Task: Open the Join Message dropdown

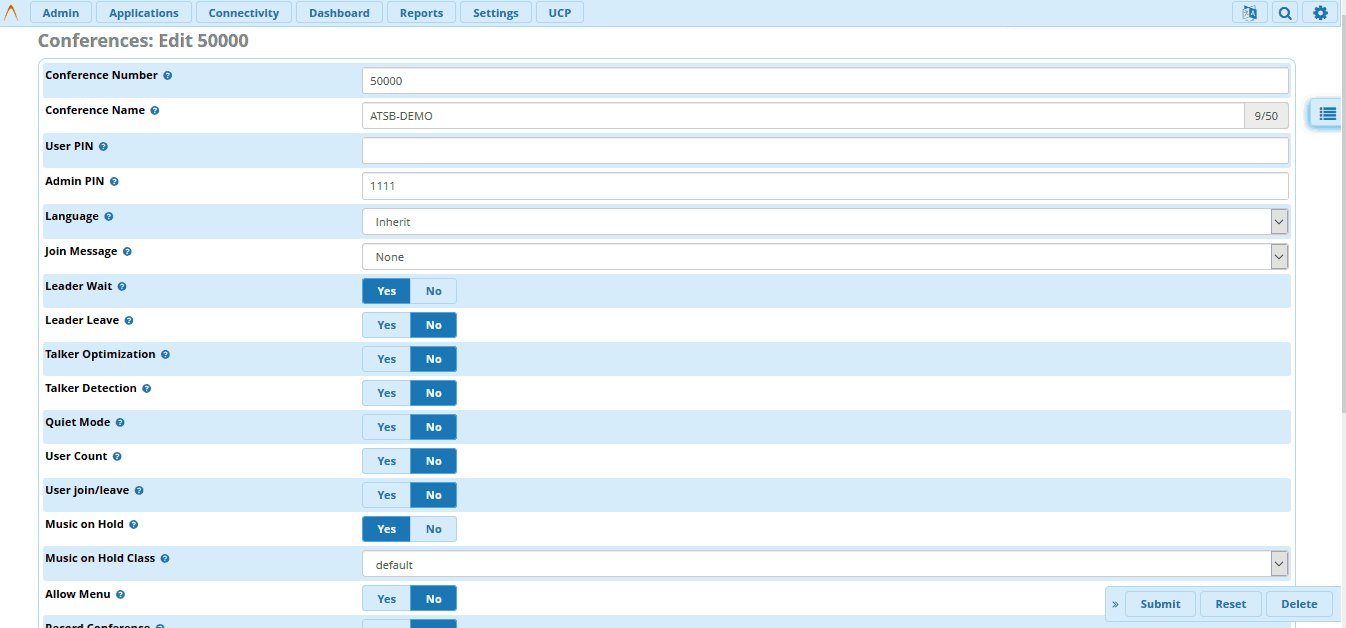Action: tap(825, 257)
